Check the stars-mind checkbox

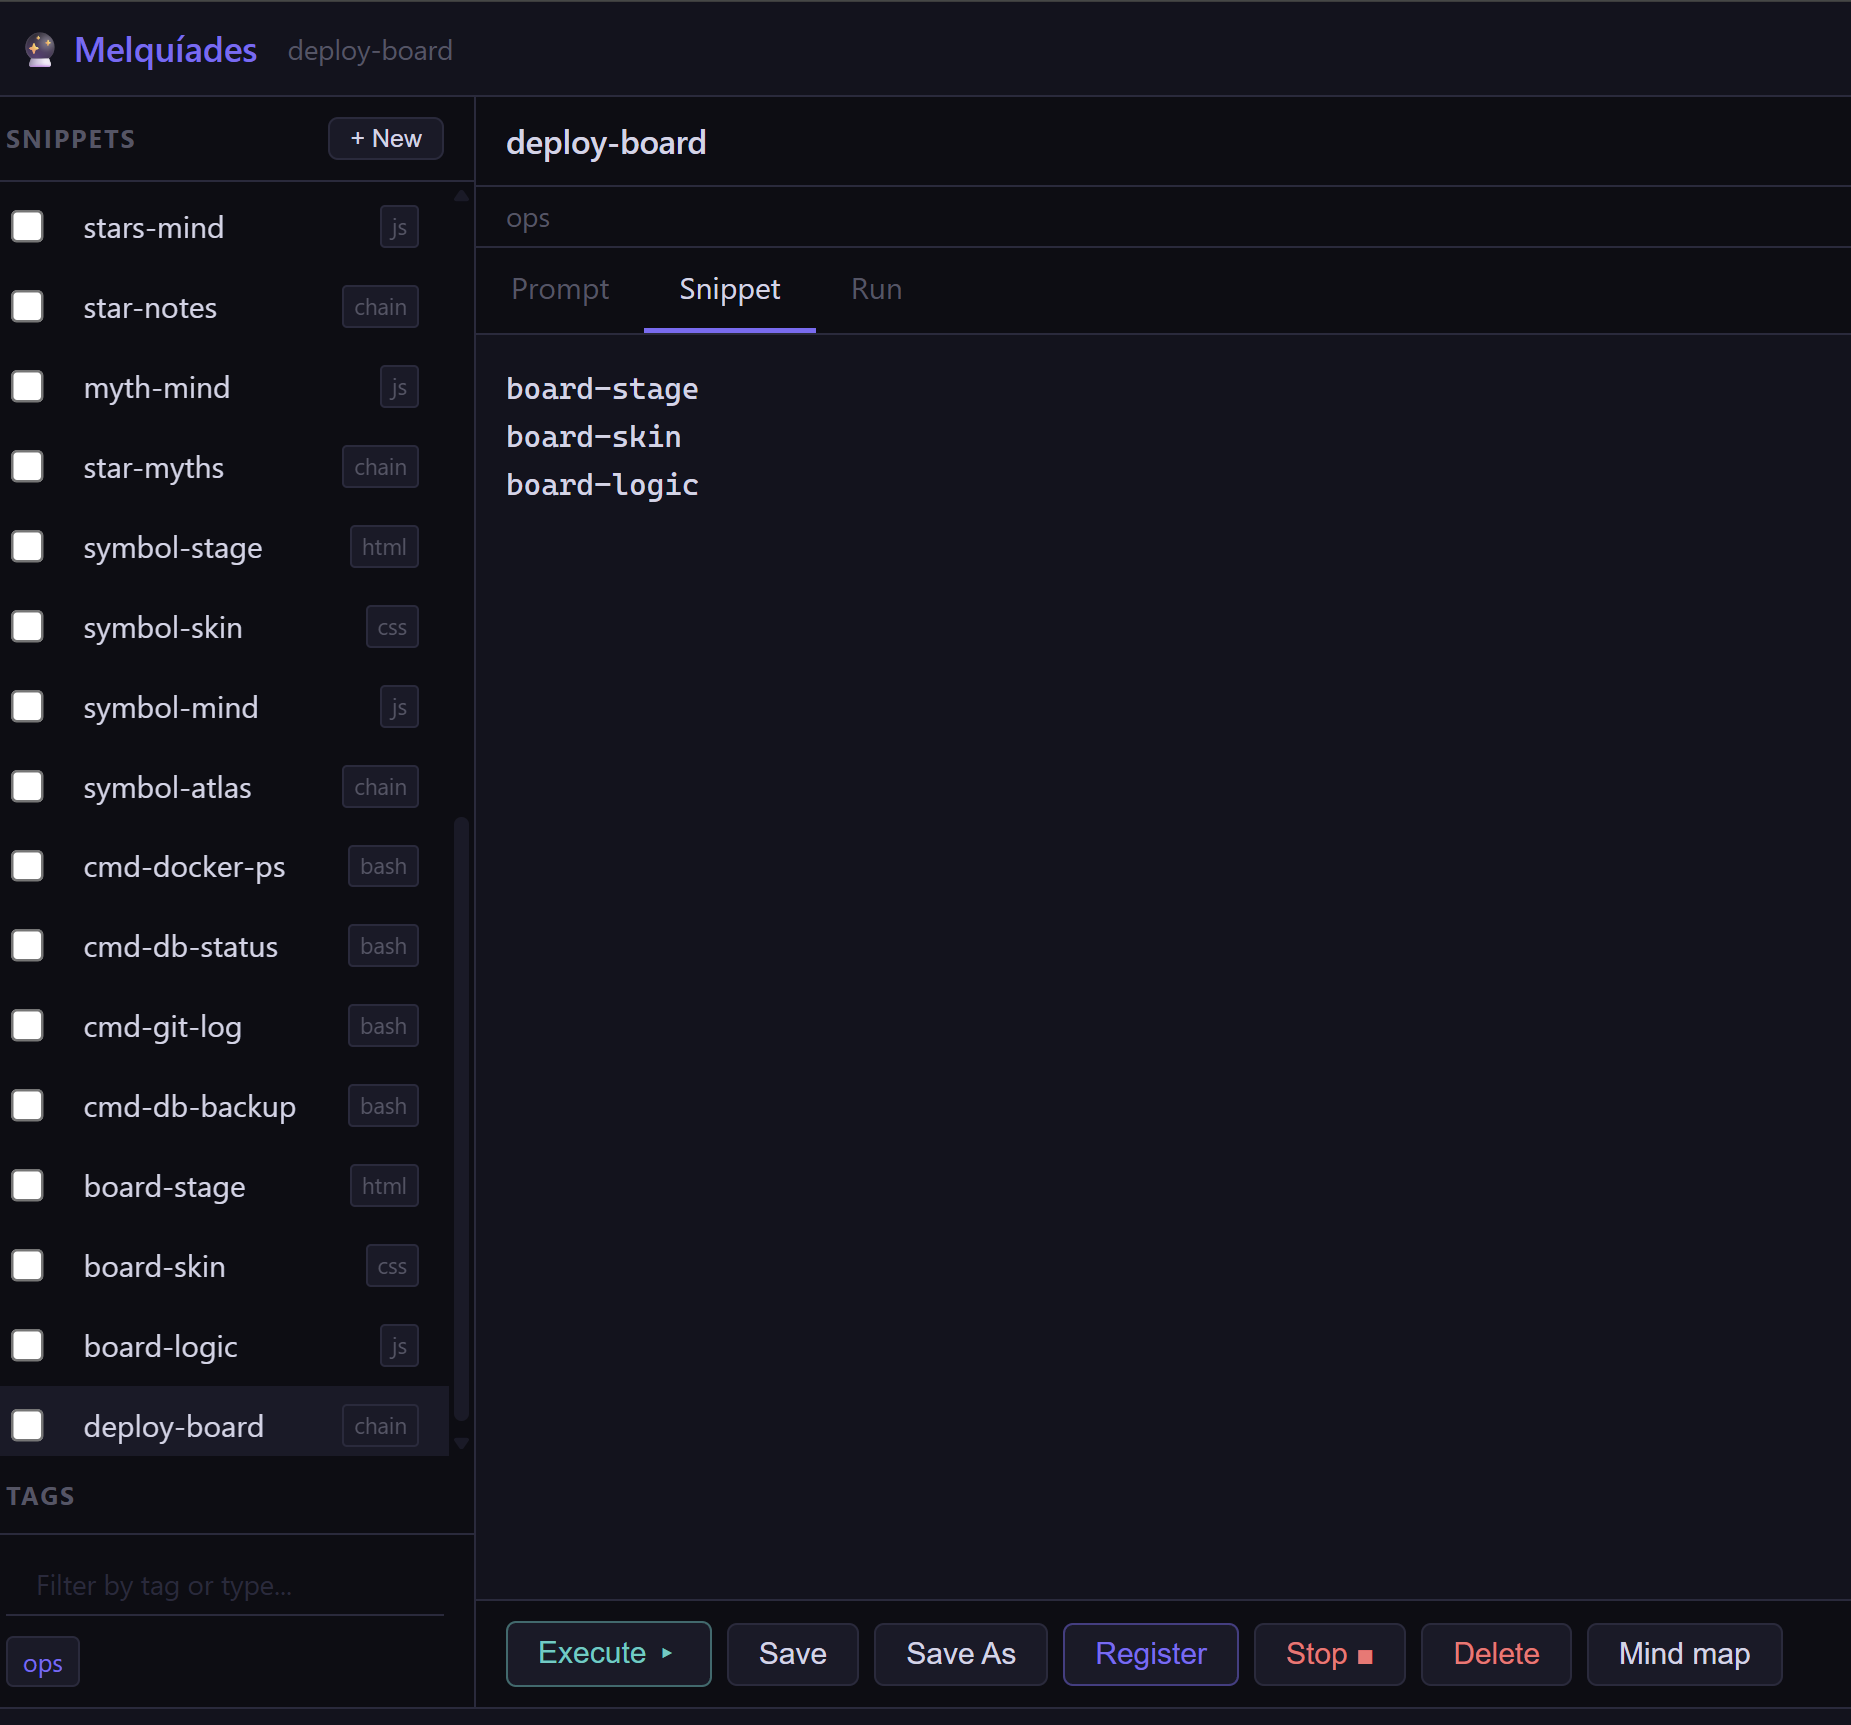click(27, 227)
